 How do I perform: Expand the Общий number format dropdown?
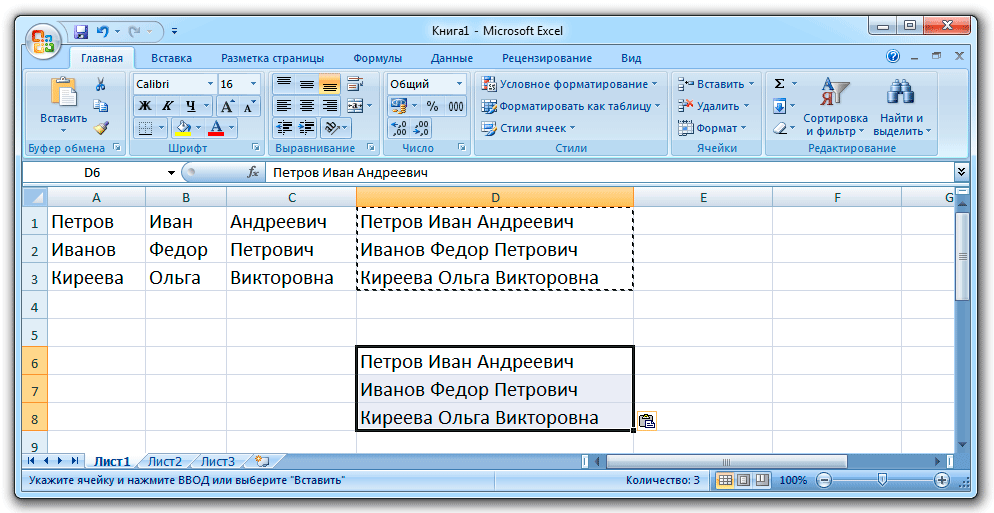point(459,84)
